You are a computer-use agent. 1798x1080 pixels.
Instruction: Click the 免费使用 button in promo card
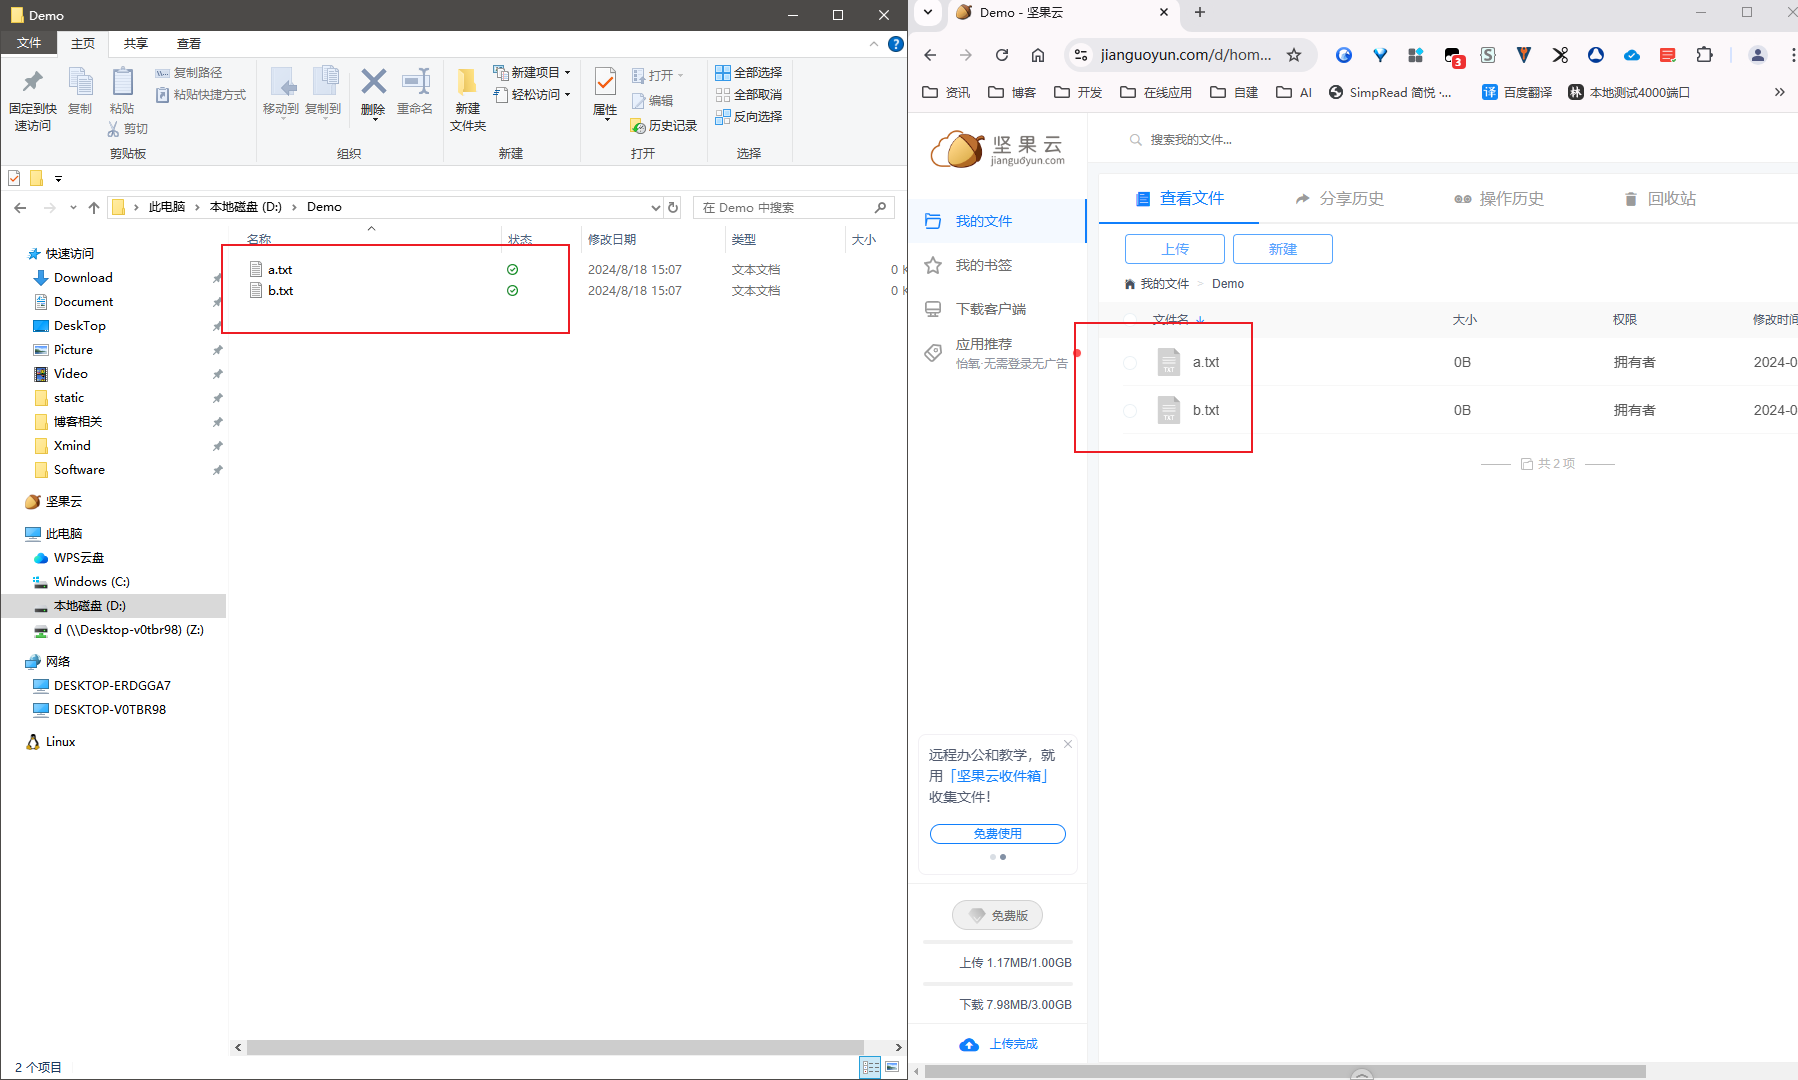point(998,834)
